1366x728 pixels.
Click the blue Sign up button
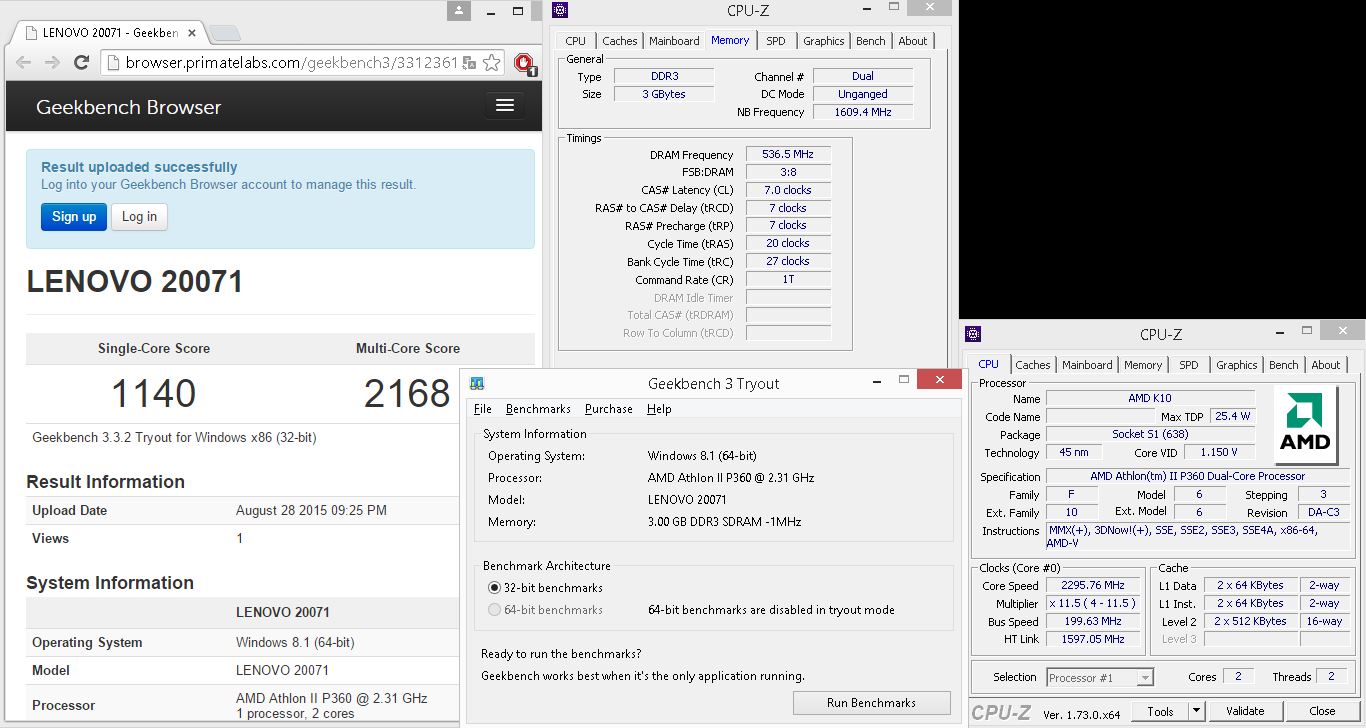pyautogui.click(x=74, y=217)
